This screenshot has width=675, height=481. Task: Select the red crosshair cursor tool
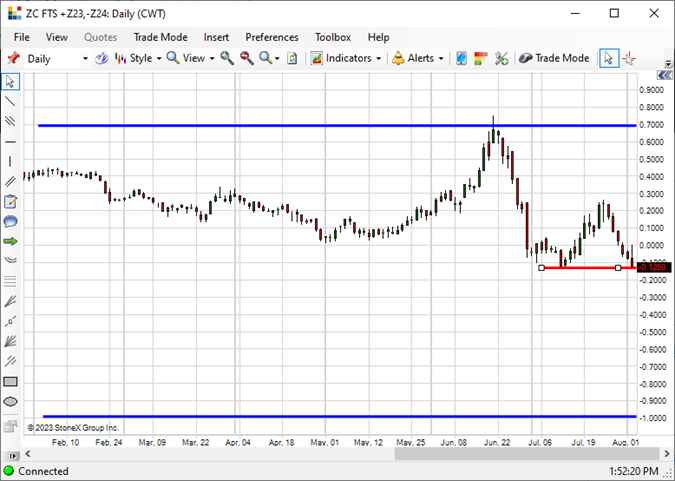(x=629, y=58)
